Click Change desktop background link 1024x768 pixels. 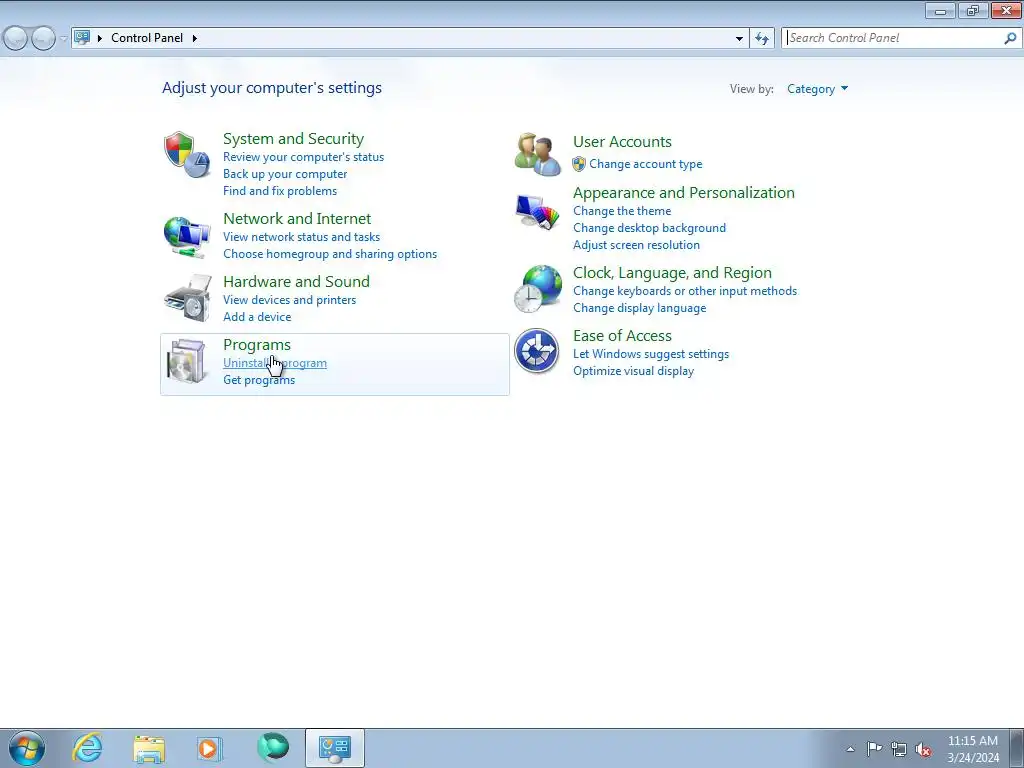click(649, 228)
